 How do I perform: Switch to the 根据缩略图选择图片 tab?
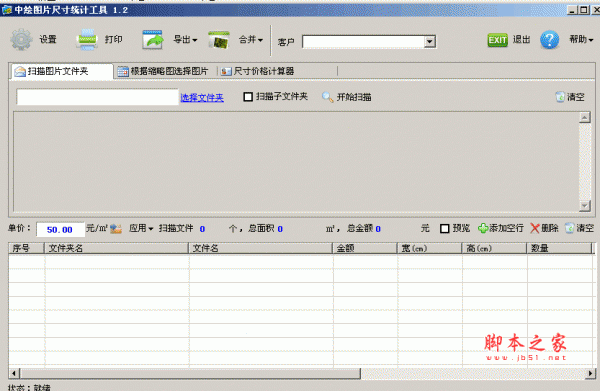pyautogui.click(x=163, y=71)
